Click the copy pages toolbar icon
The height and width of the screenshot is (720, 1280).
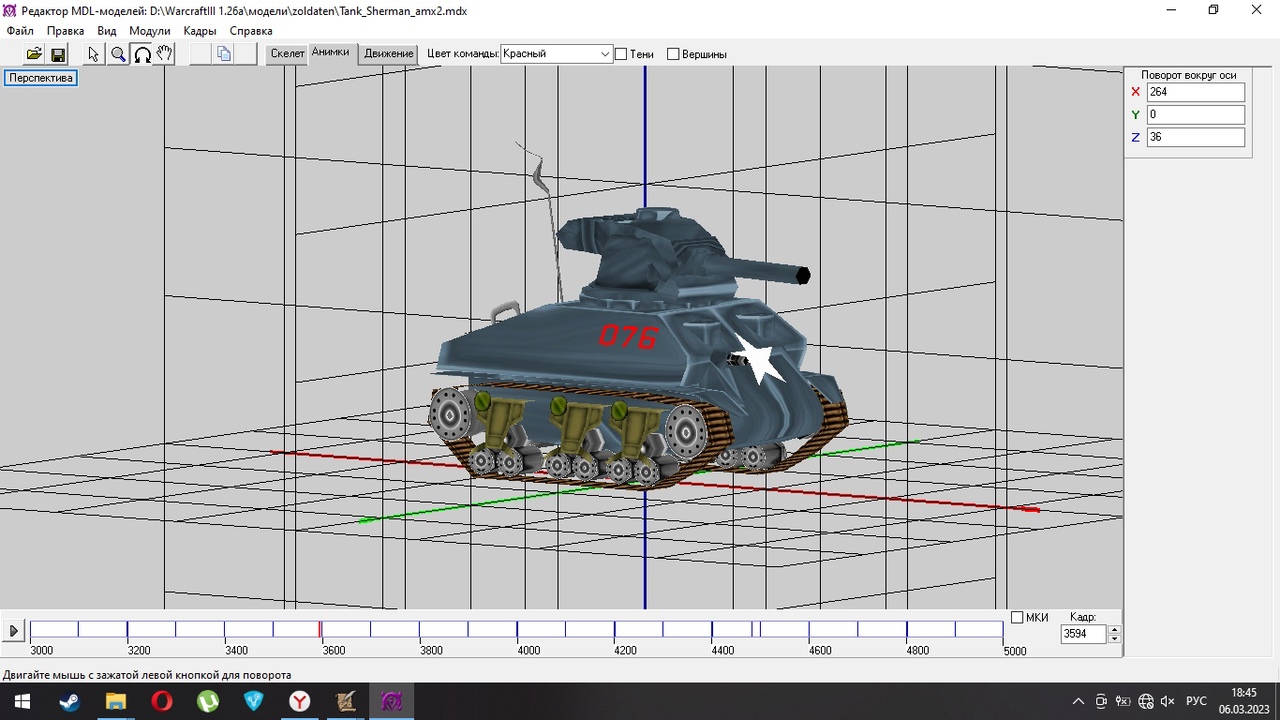pos(224,54)
